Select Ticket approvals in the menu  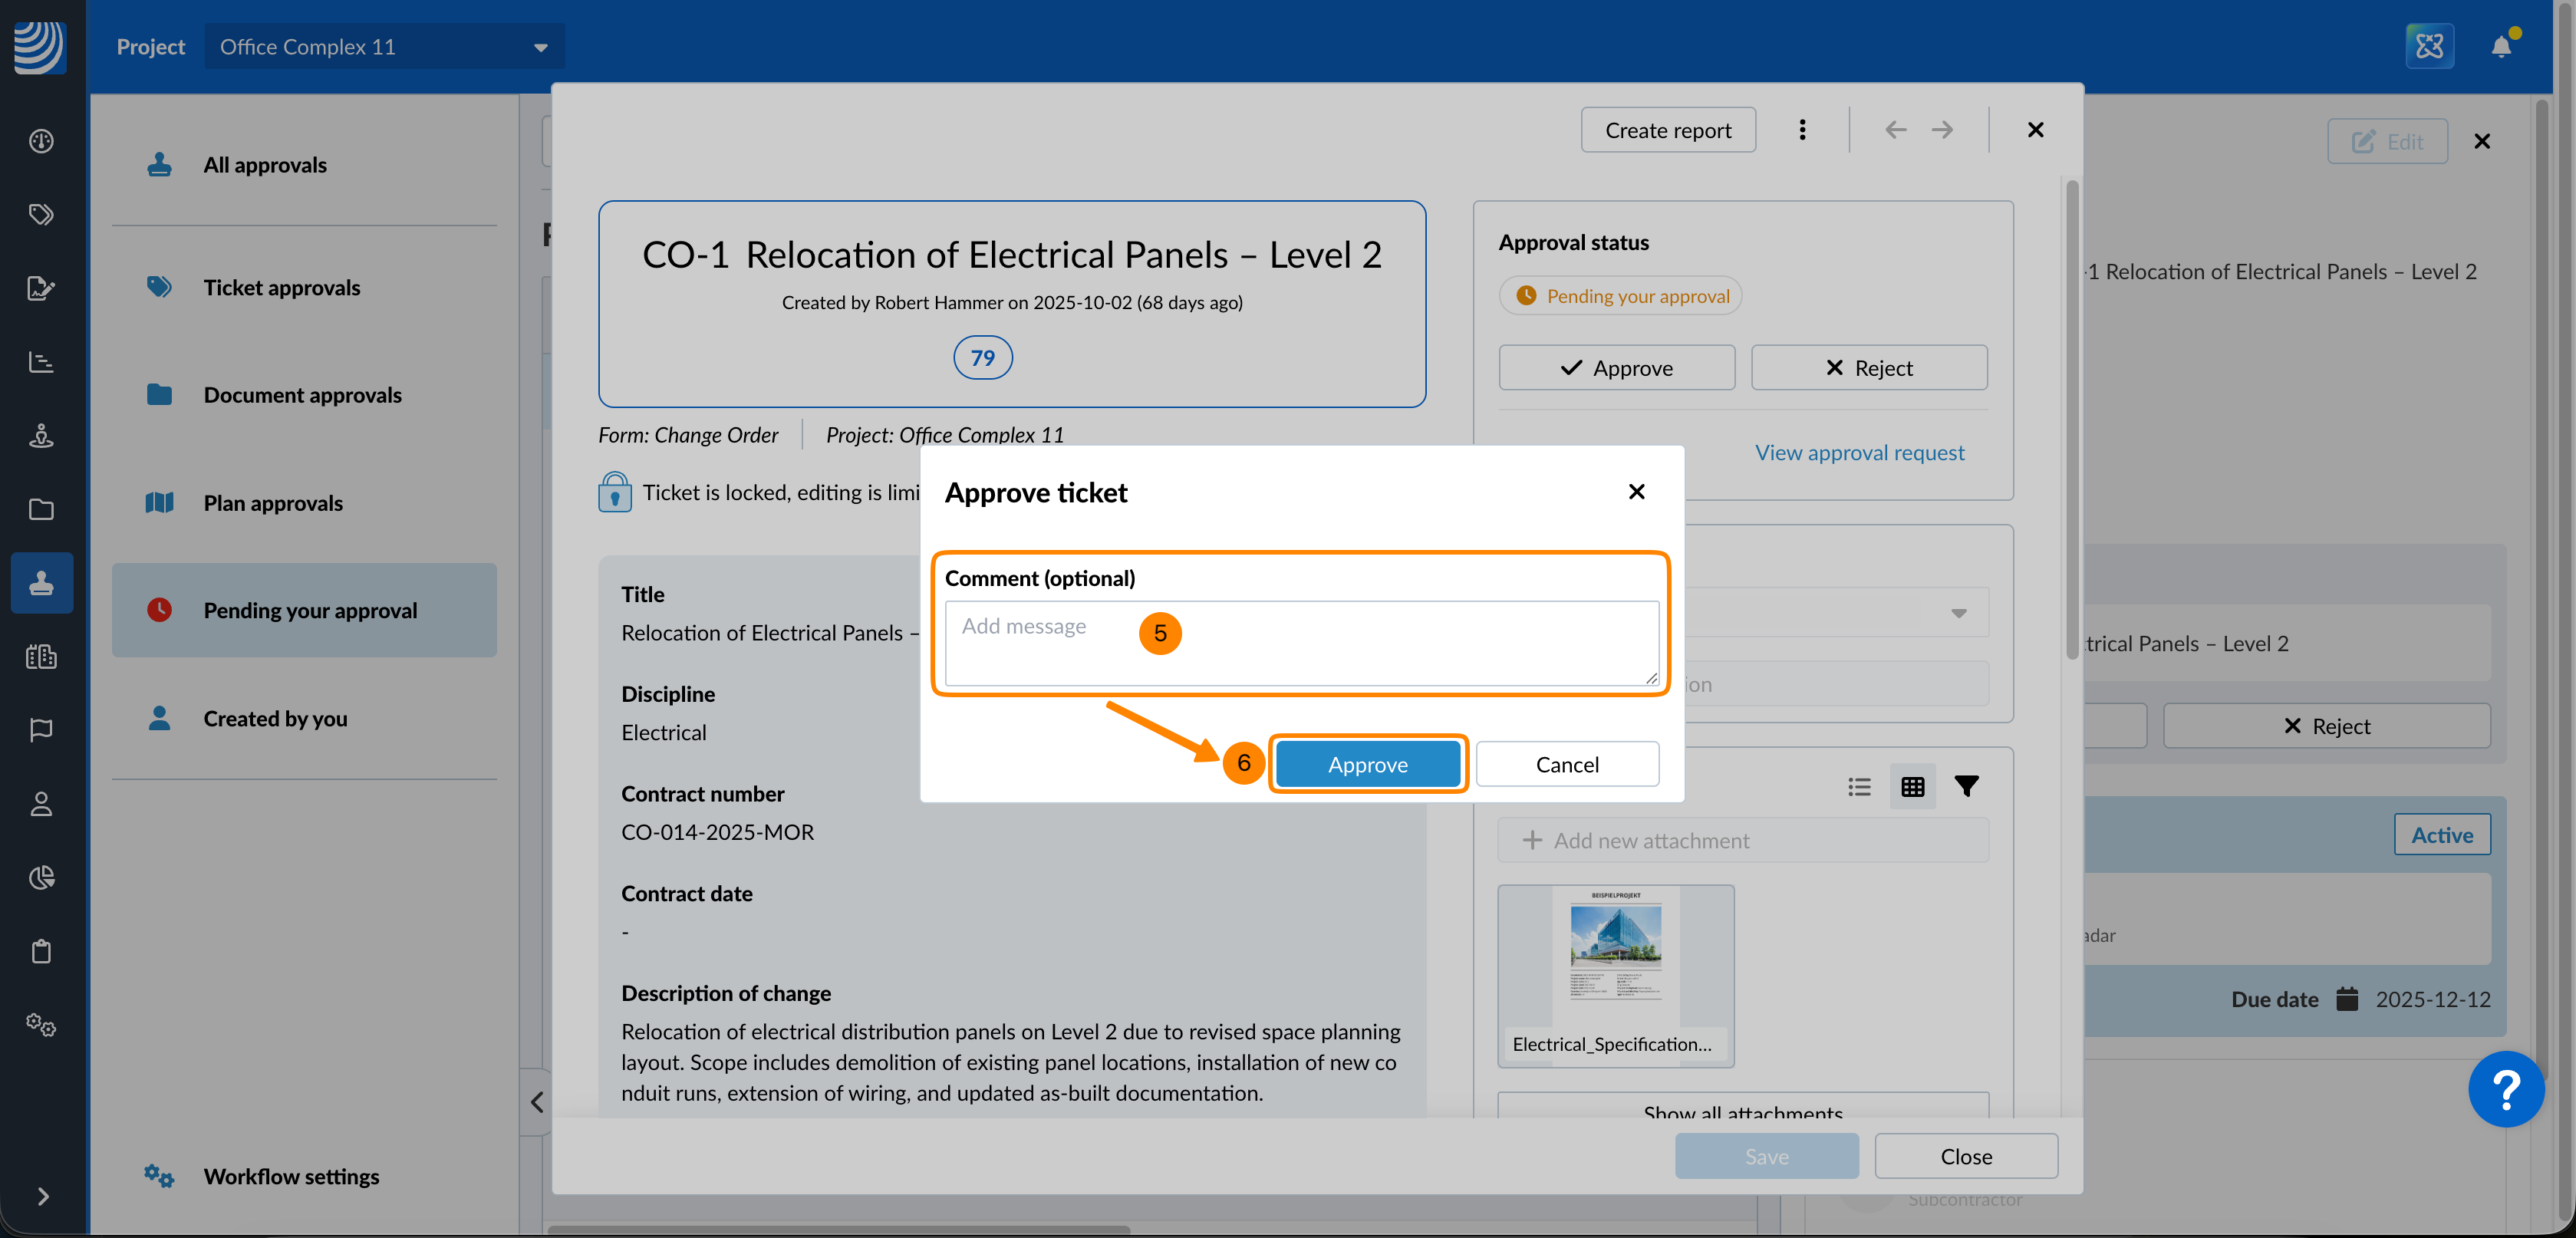281,288
